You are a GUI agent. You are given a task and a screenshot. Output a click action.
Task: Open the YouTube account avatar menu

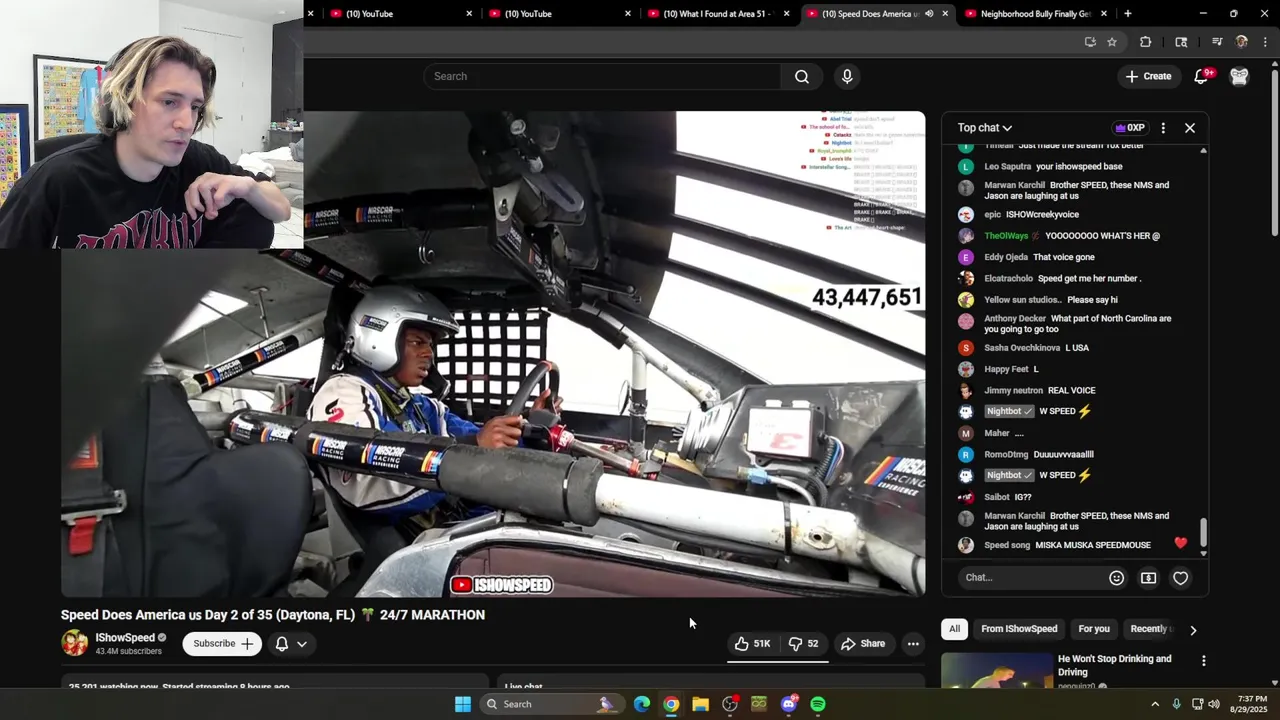[1239, 76]
